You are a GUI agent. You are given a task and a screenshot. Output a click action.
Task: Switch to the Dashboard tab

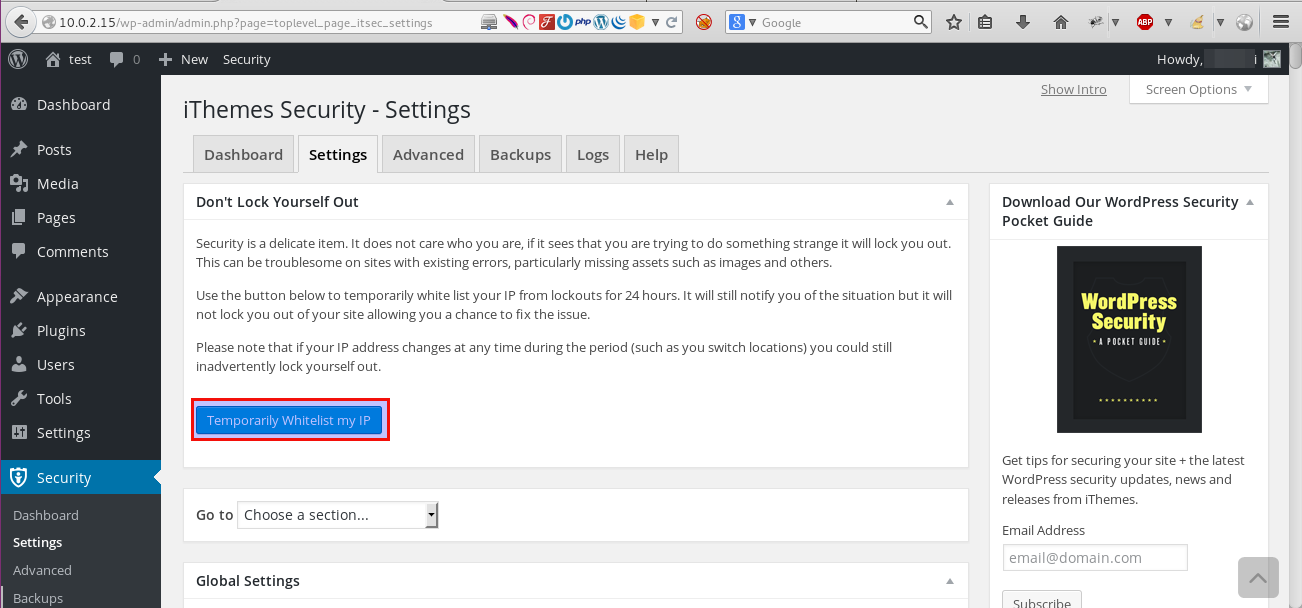point(243,155)
